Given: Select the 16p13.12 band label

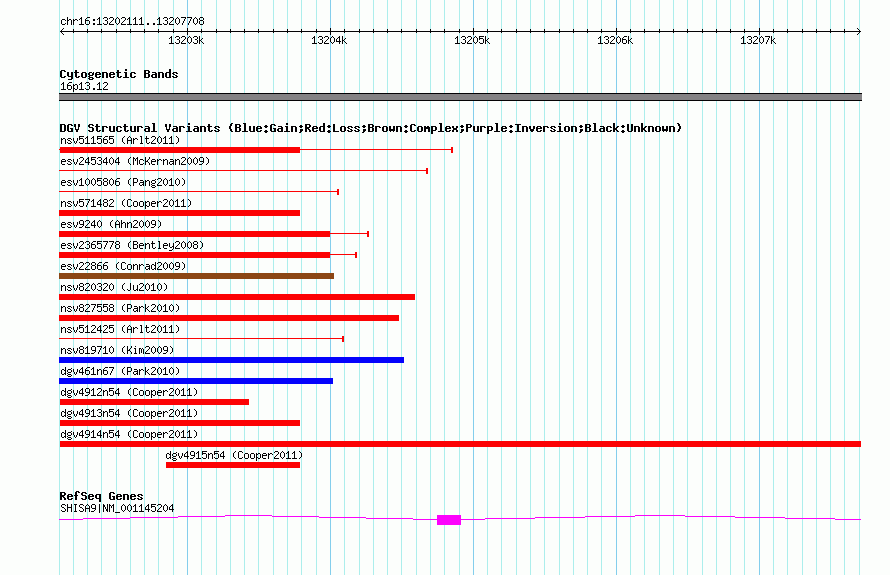Looking at the screenshot, I should coord(84,86).
